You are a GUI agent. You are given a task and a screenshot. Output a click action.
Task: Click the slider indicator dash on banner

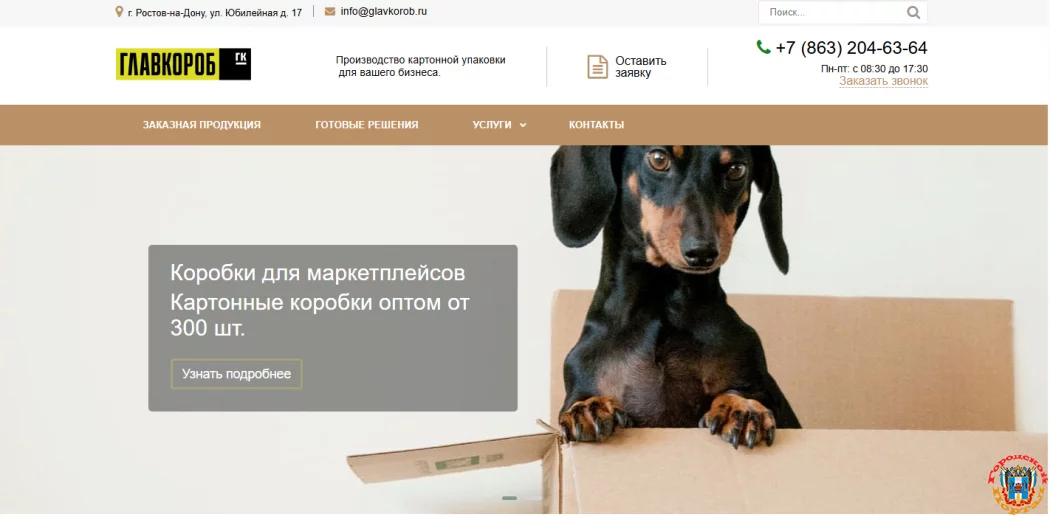[x=509, y=498]
